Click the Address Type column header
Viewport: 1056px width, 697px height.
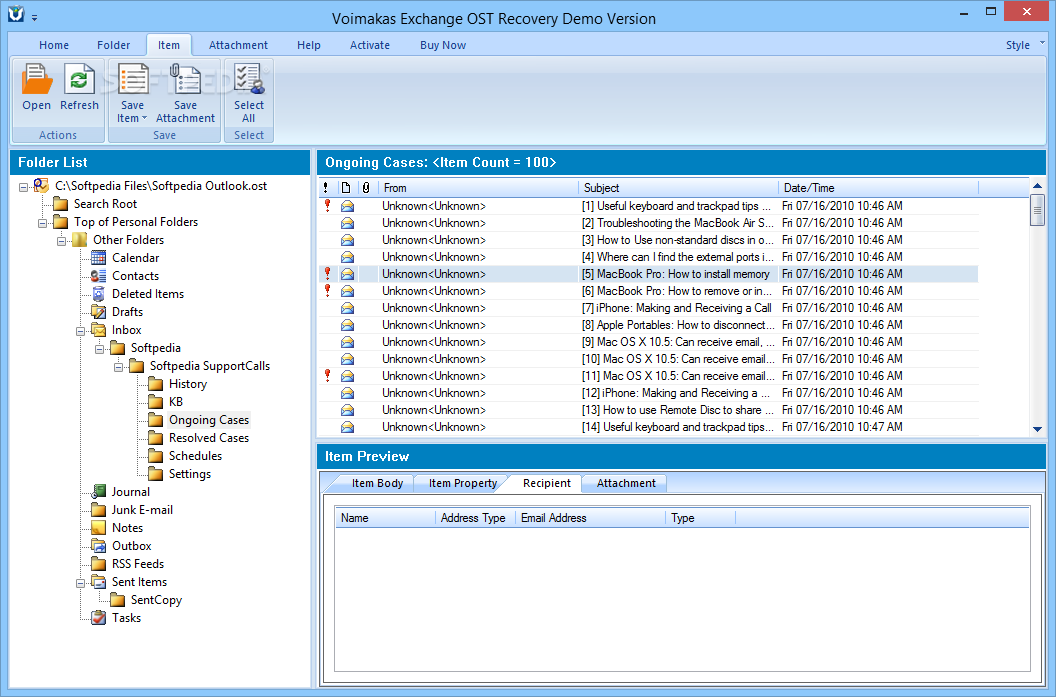(x=475, y=518)
